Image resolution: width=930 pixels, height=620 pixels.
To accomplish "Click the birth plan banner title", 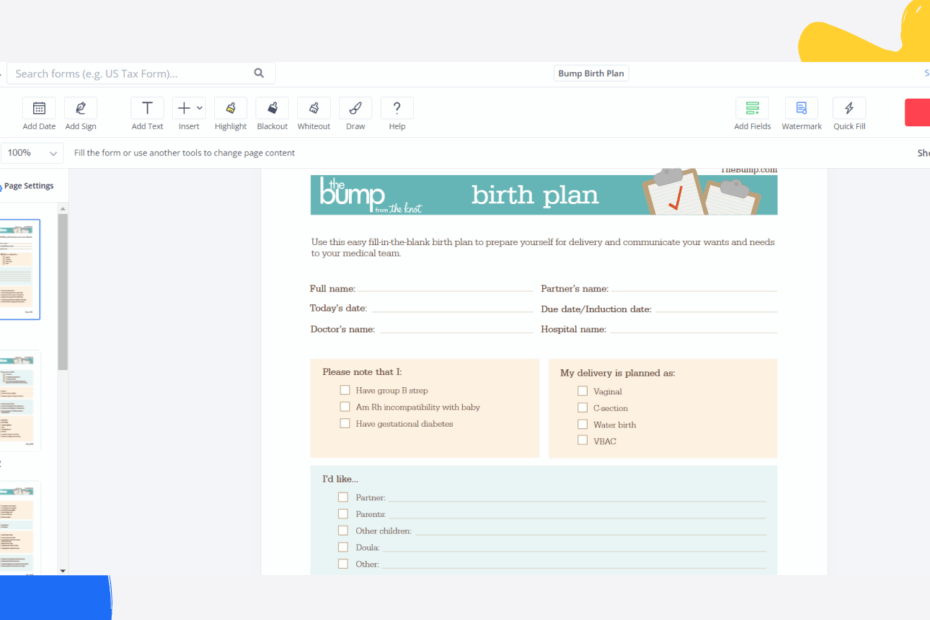I will tap(534, 195).
